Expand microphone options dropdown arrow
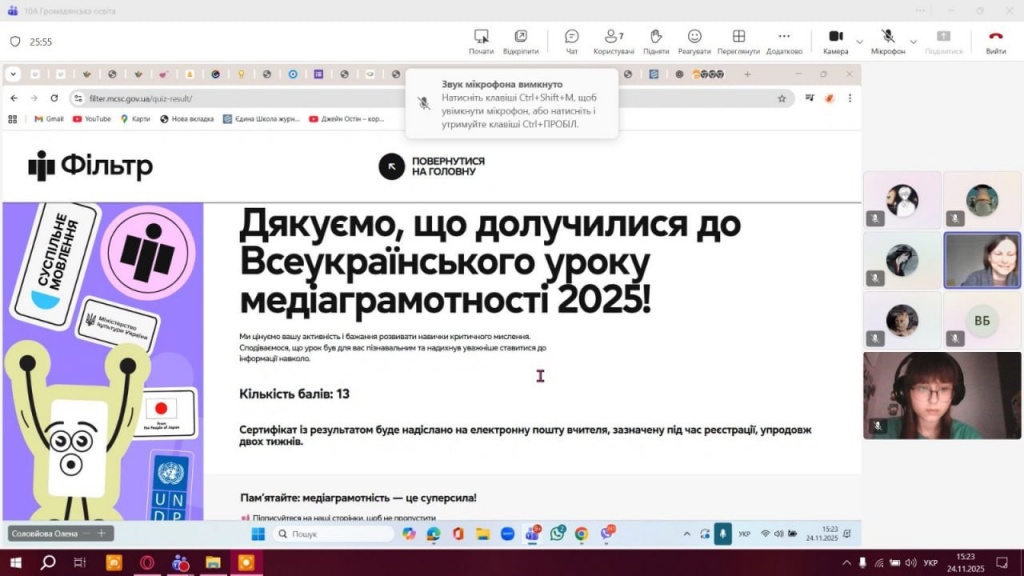Image resolution: width=1024 pixels, height=576 pixels. [913, 42]
